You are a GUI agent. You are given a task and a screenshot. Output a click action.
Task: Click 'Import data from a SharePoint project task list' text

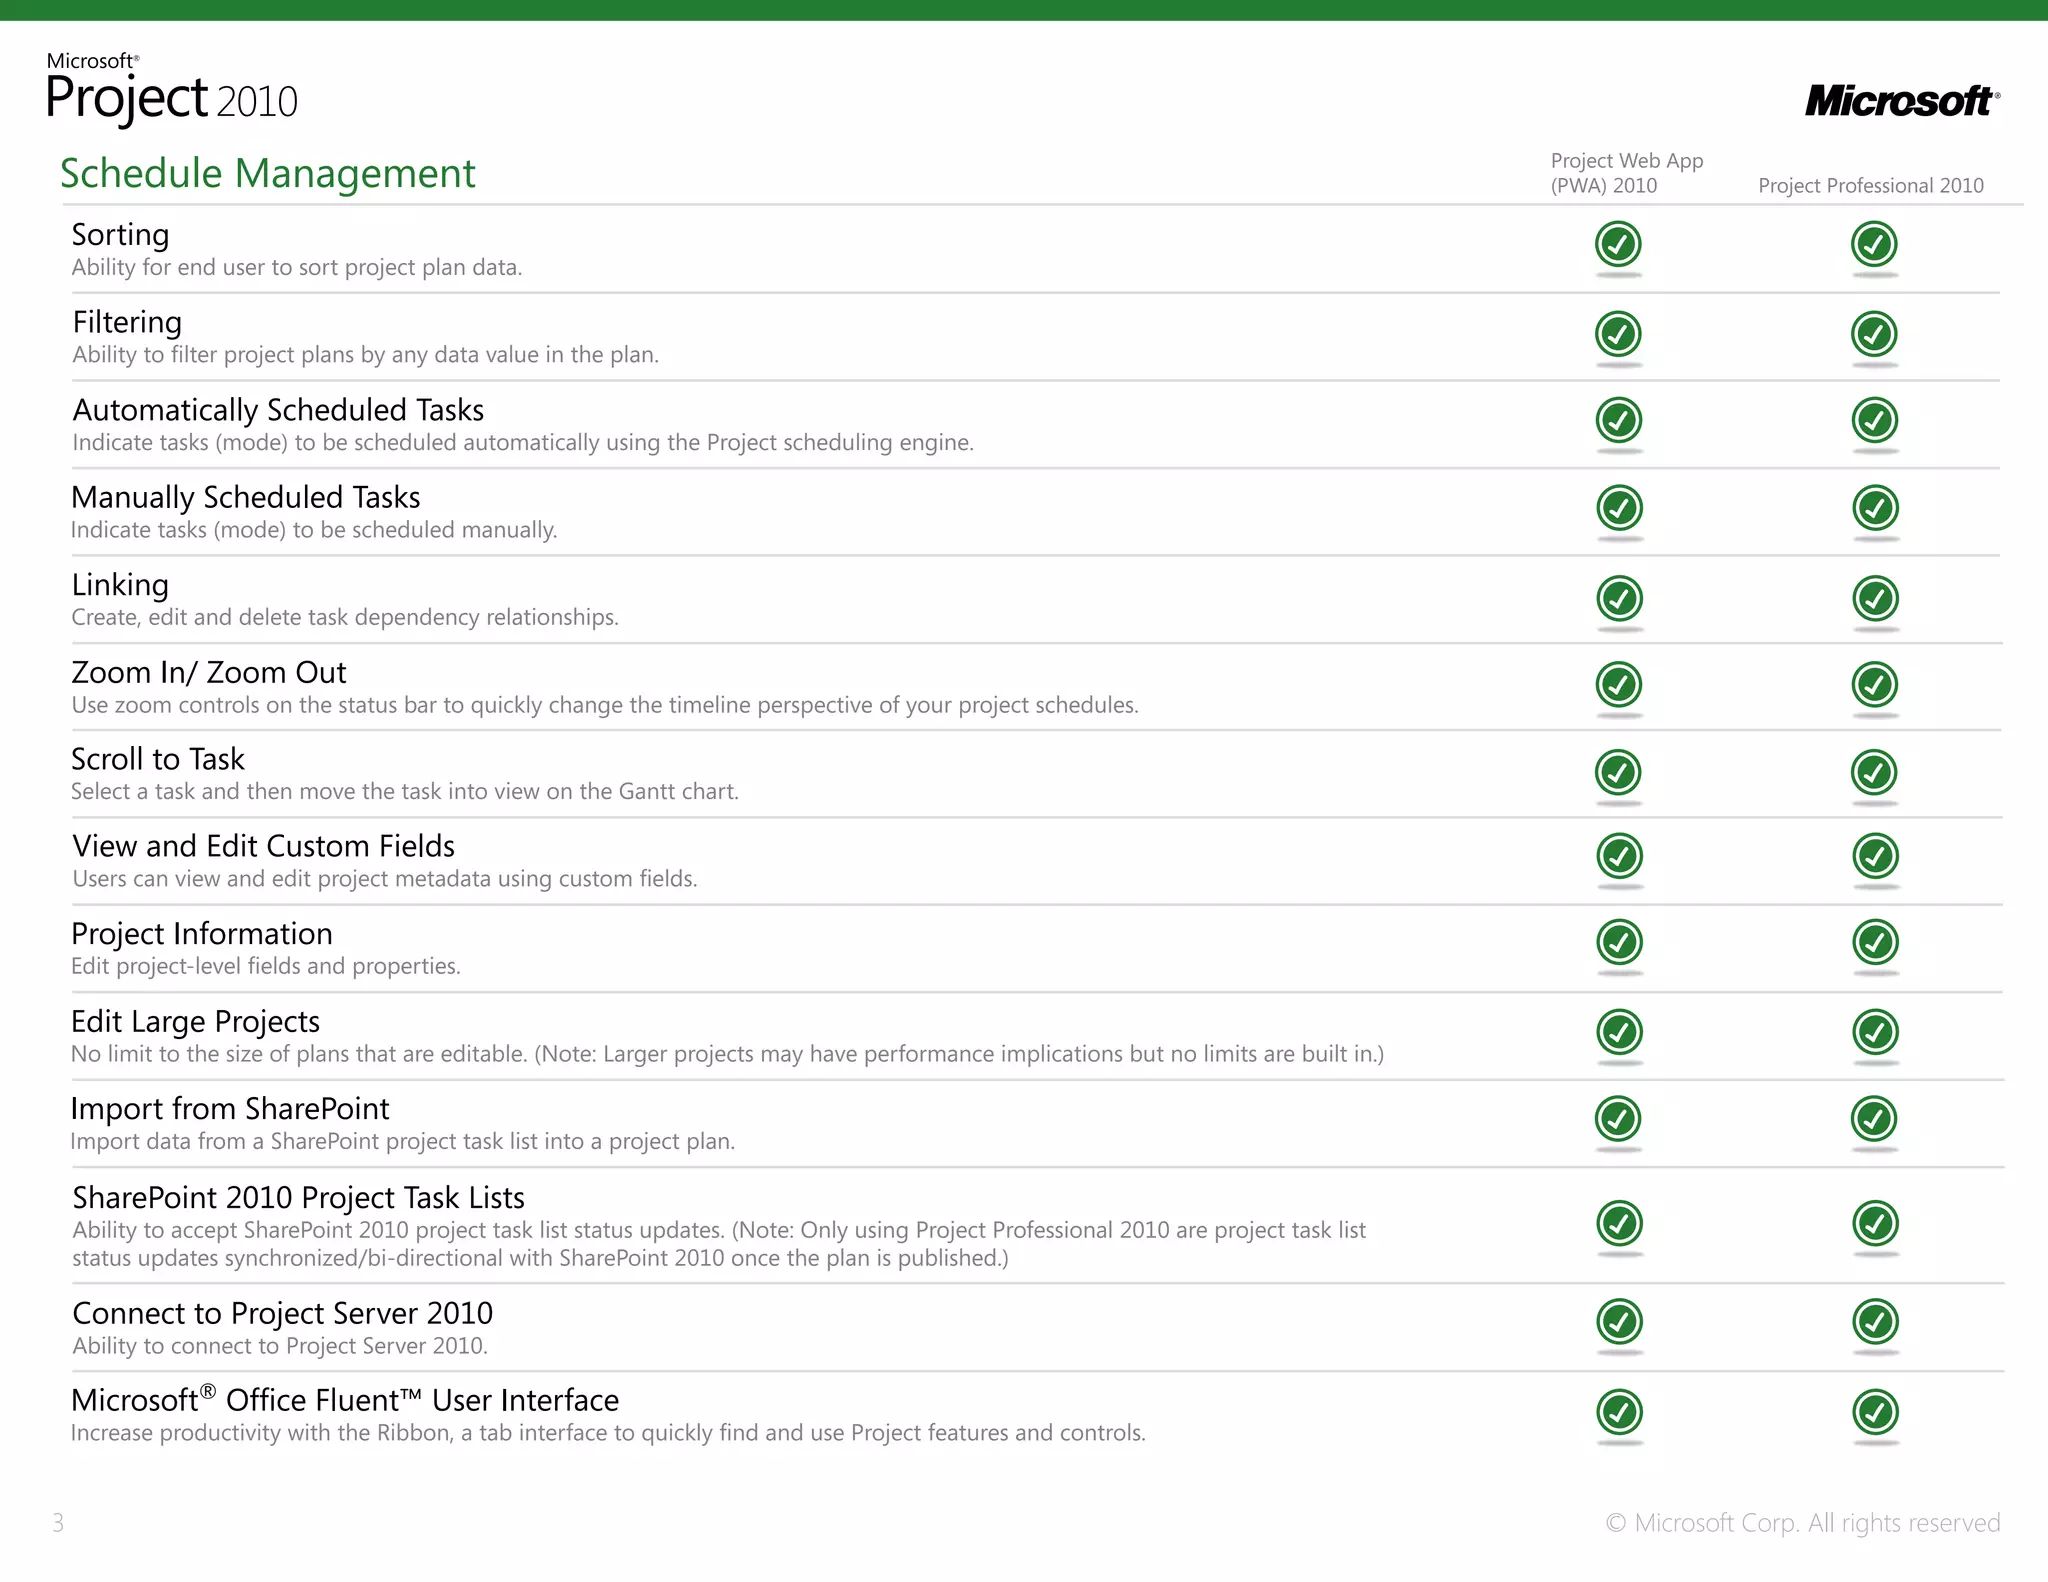point(403,1142)
